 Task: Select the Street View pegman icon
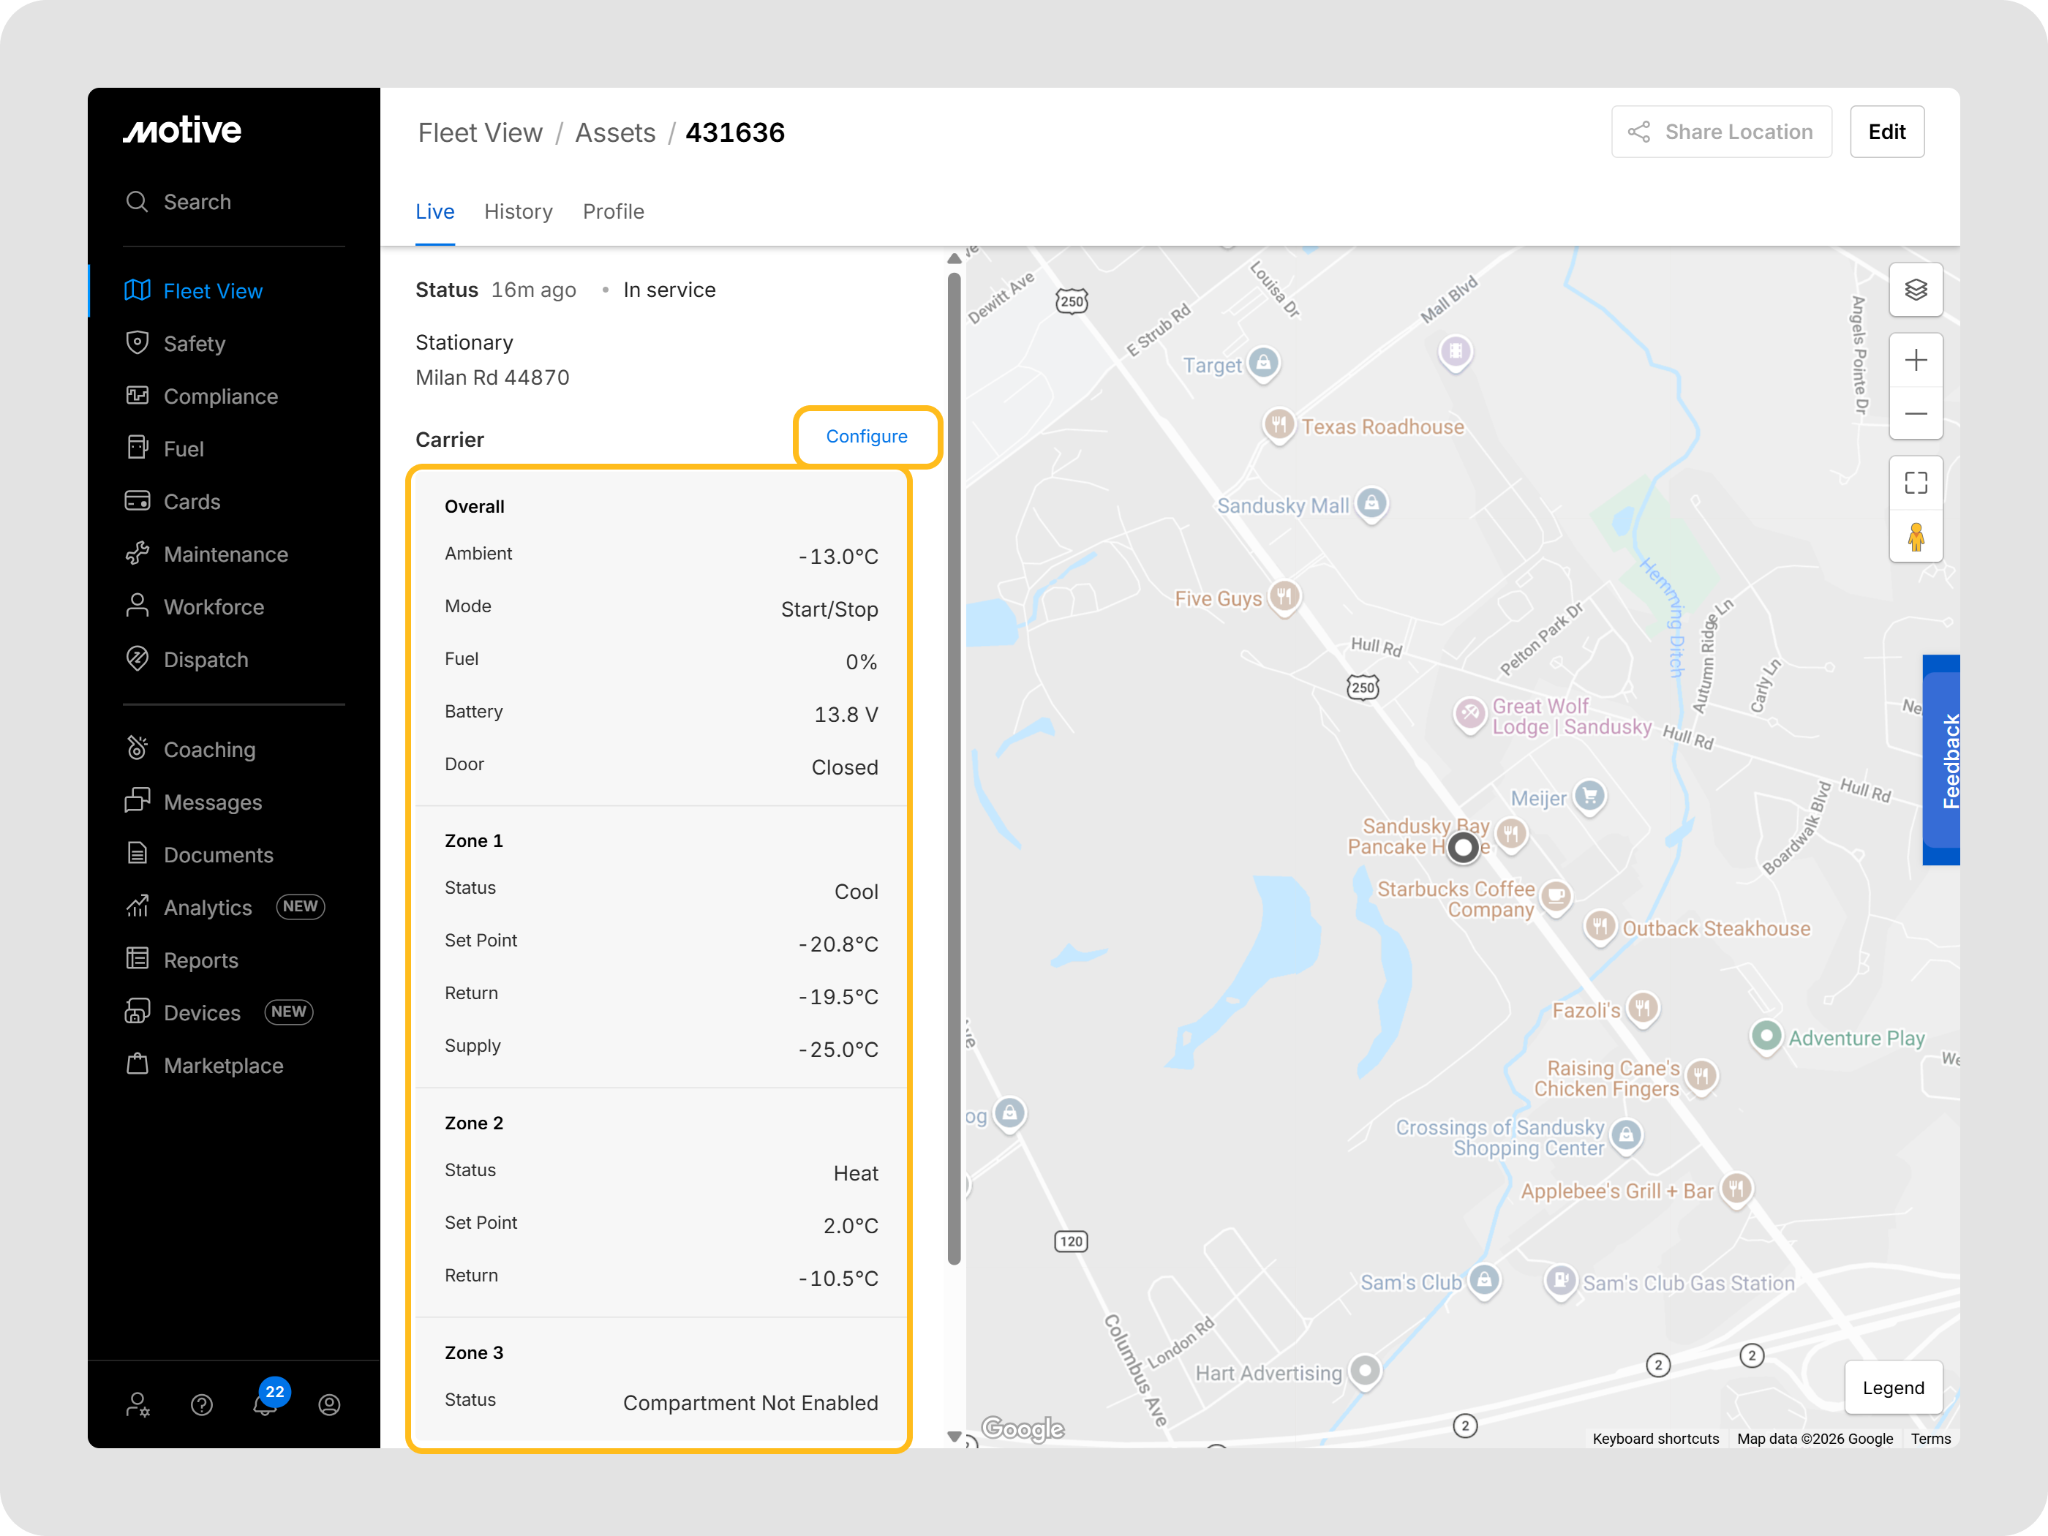point(1915,537)
